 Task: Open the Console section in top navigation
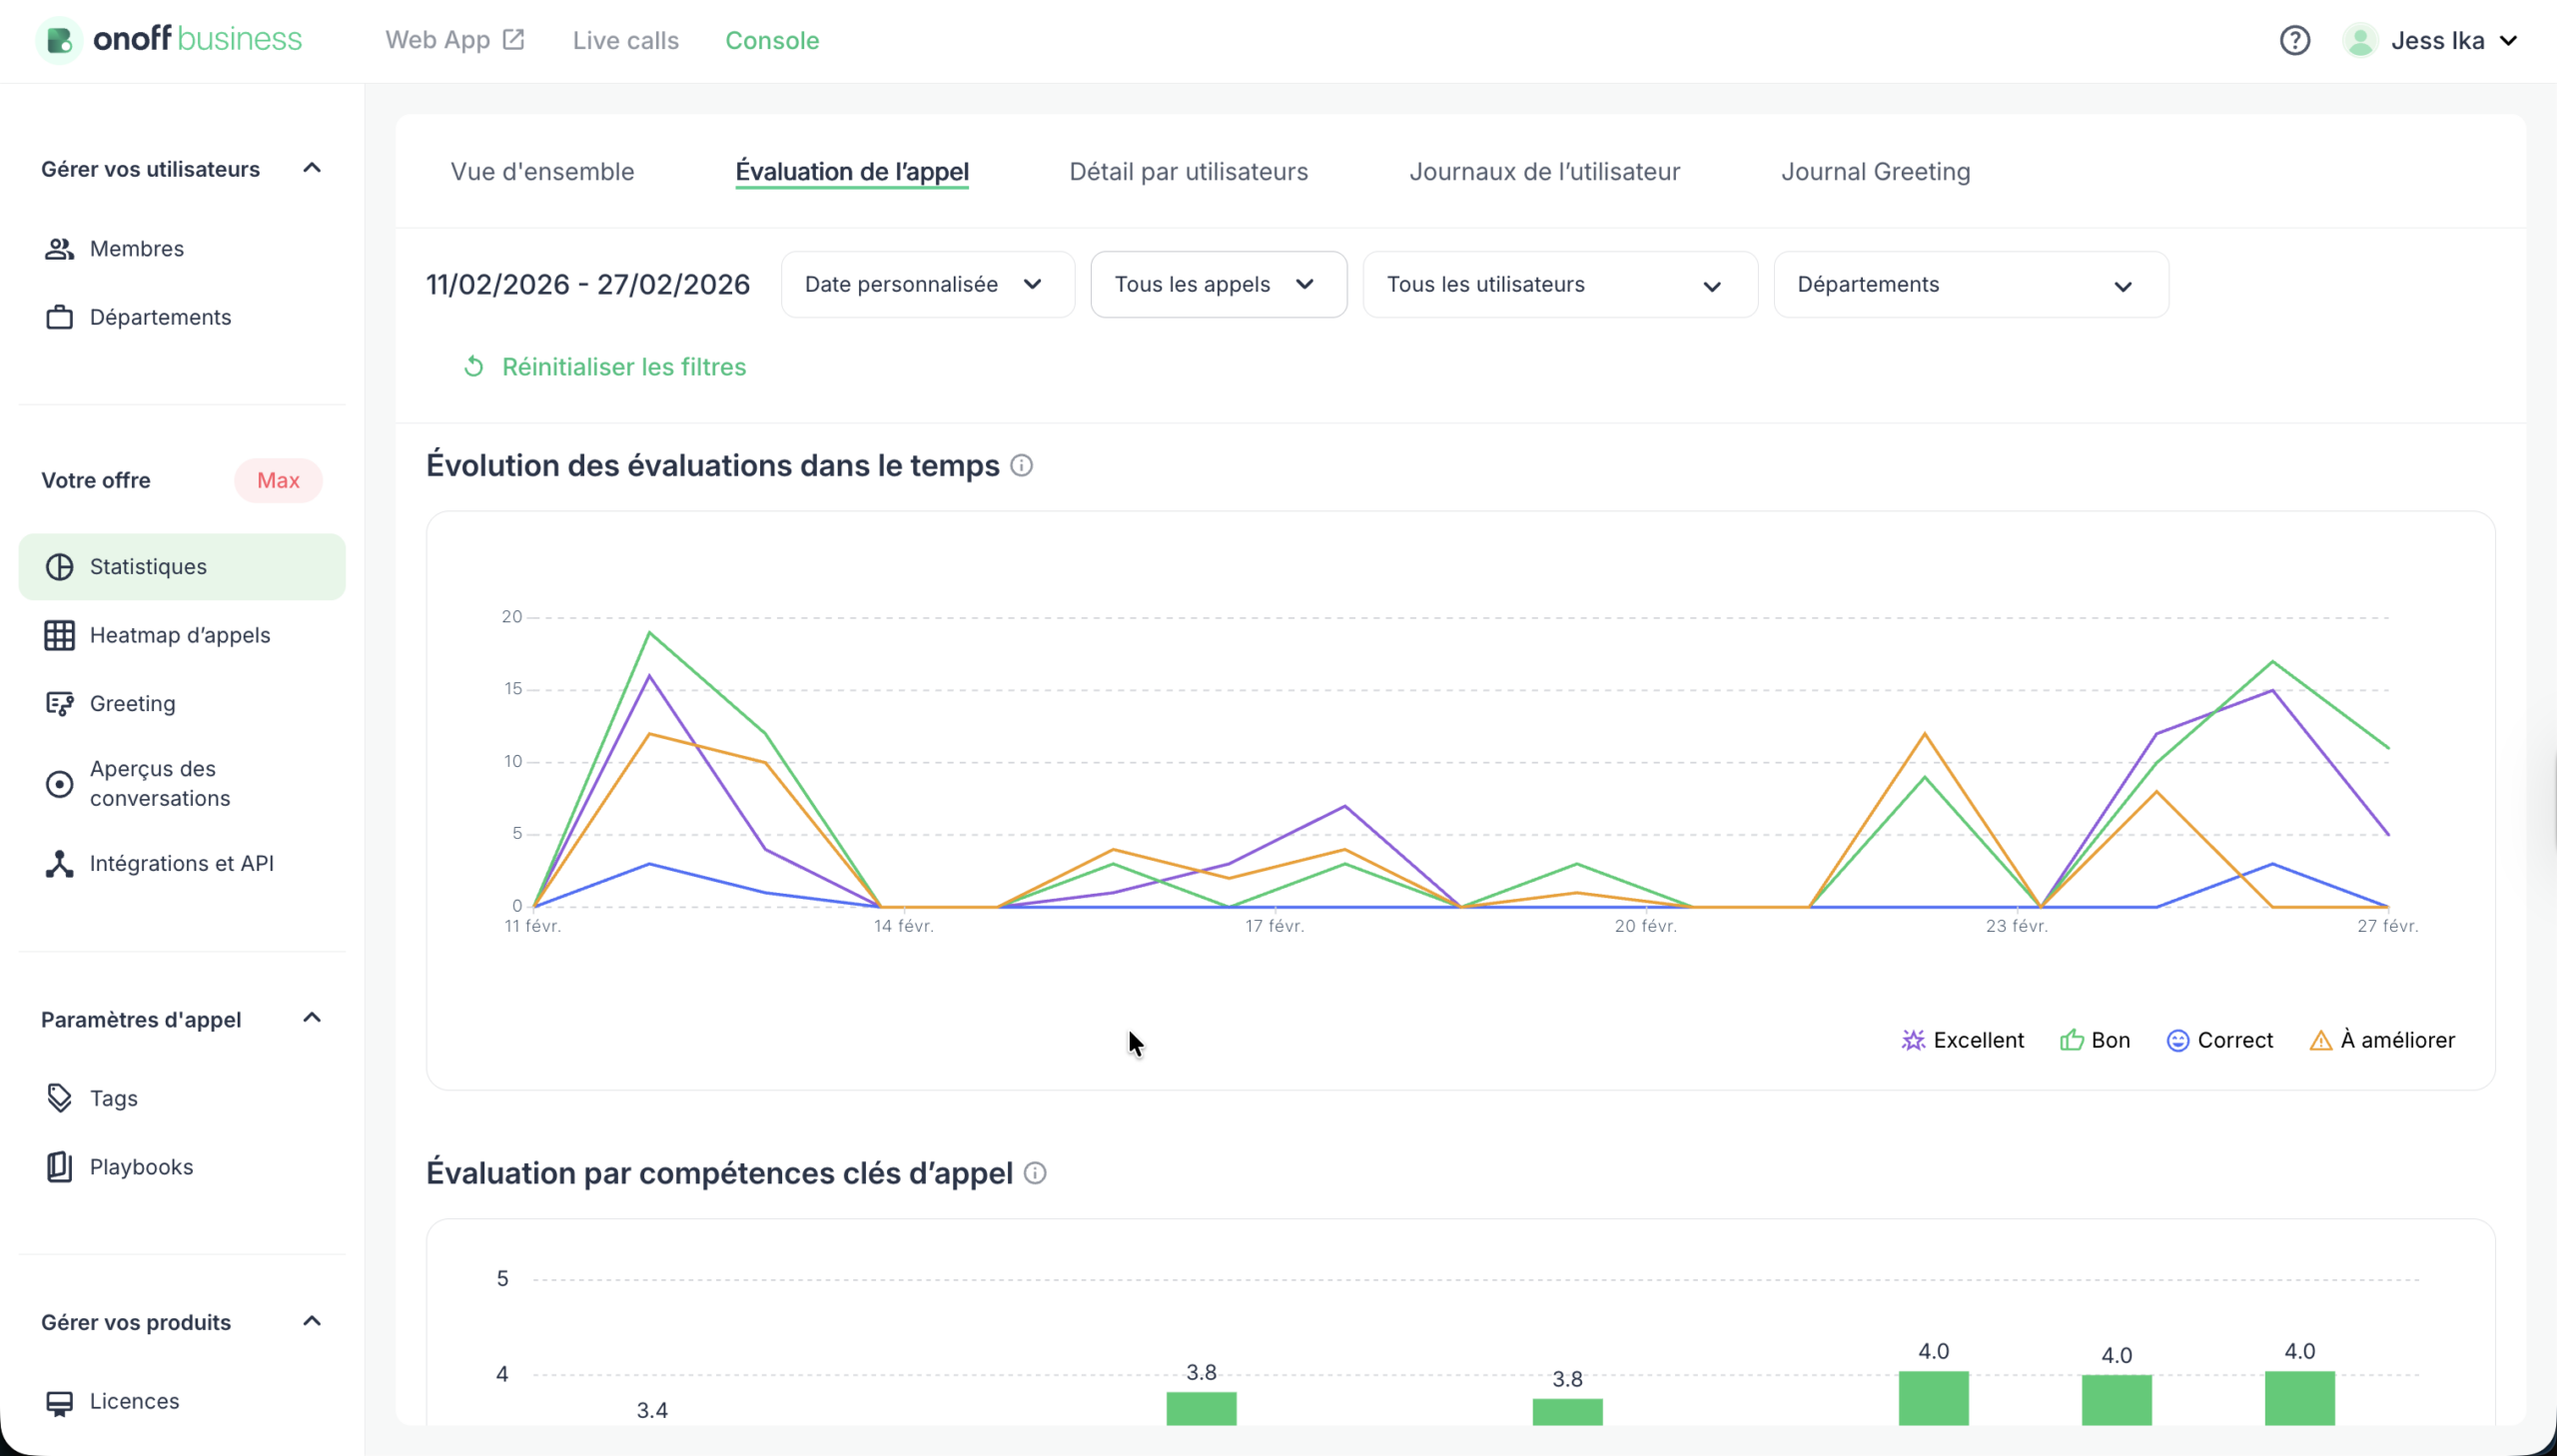pyautogui.click(x=772, y=40)
